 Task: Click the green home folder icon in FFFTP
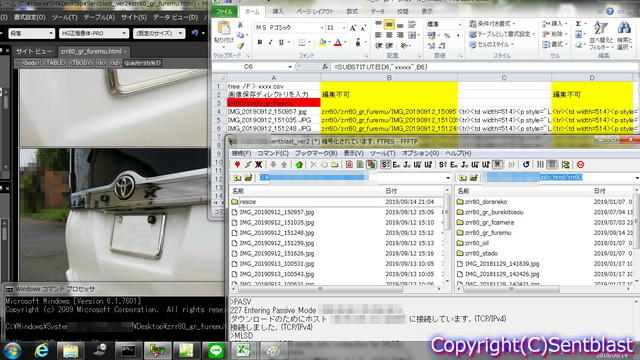(299, 164)
